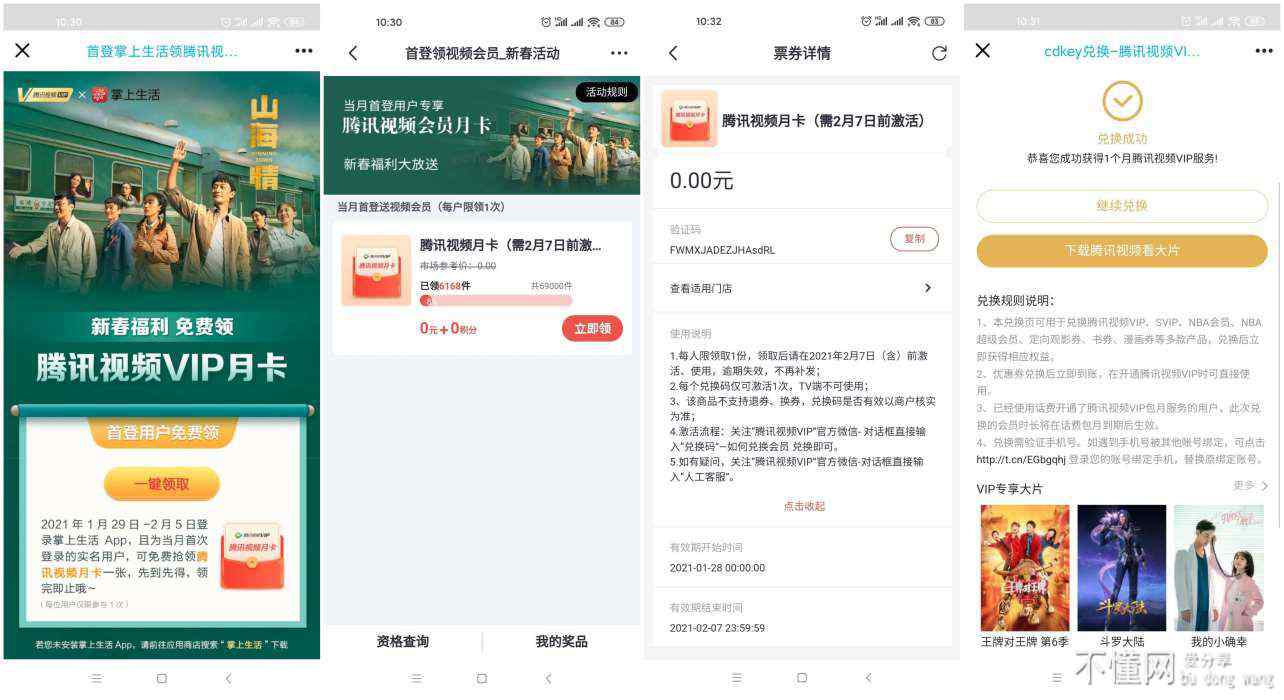Open the 资格查询 tab

coord(403,641)
